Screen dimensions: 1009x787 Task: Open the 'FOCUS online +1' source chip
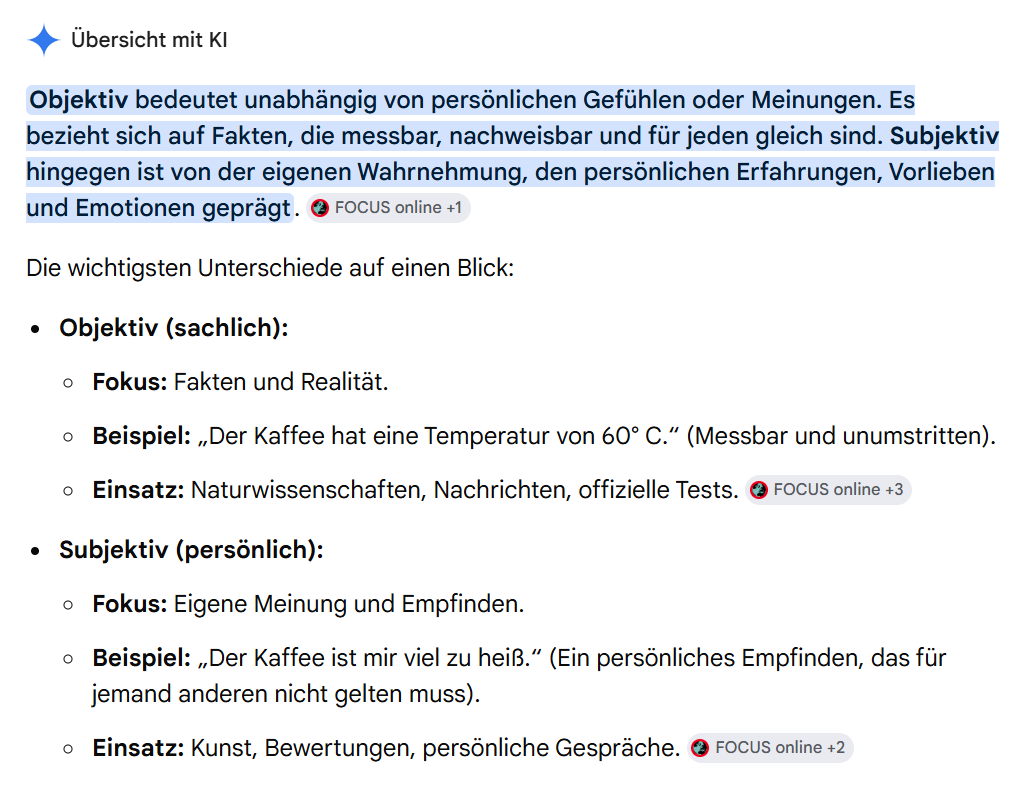coord(389,208)
